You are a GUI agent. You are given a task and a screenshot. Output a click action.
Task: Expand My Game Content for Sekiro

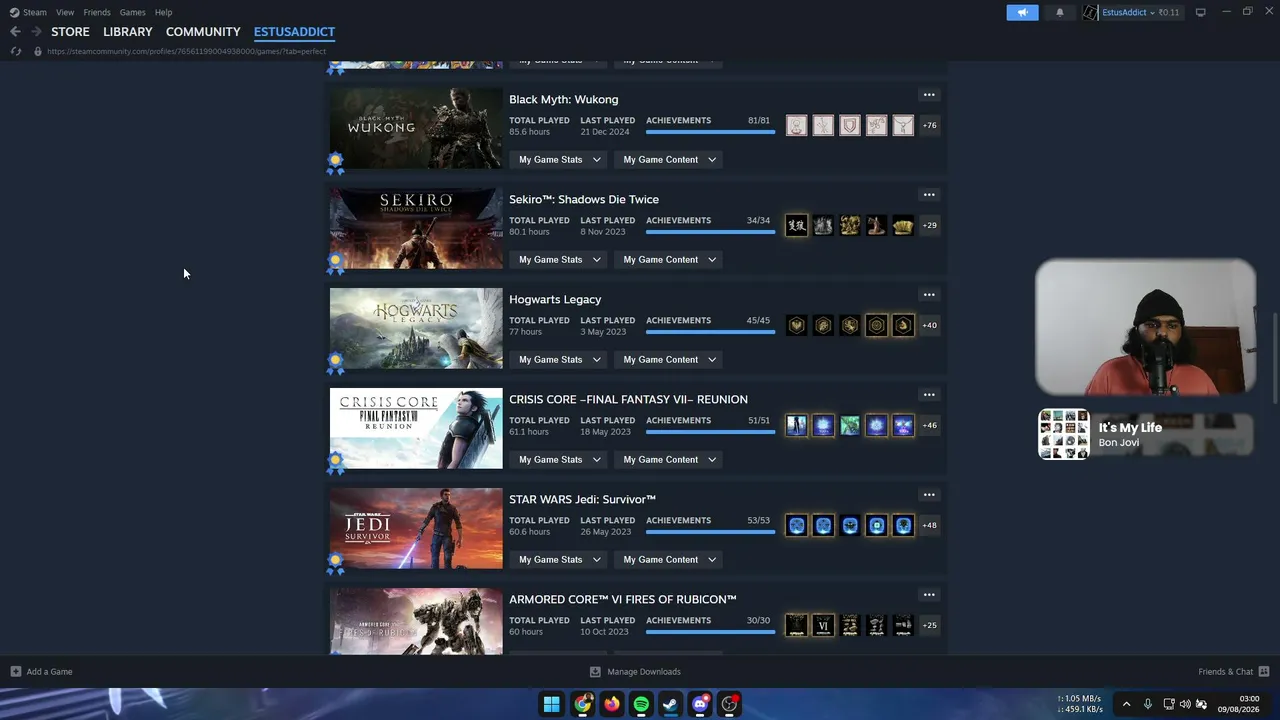pos(670,259)
